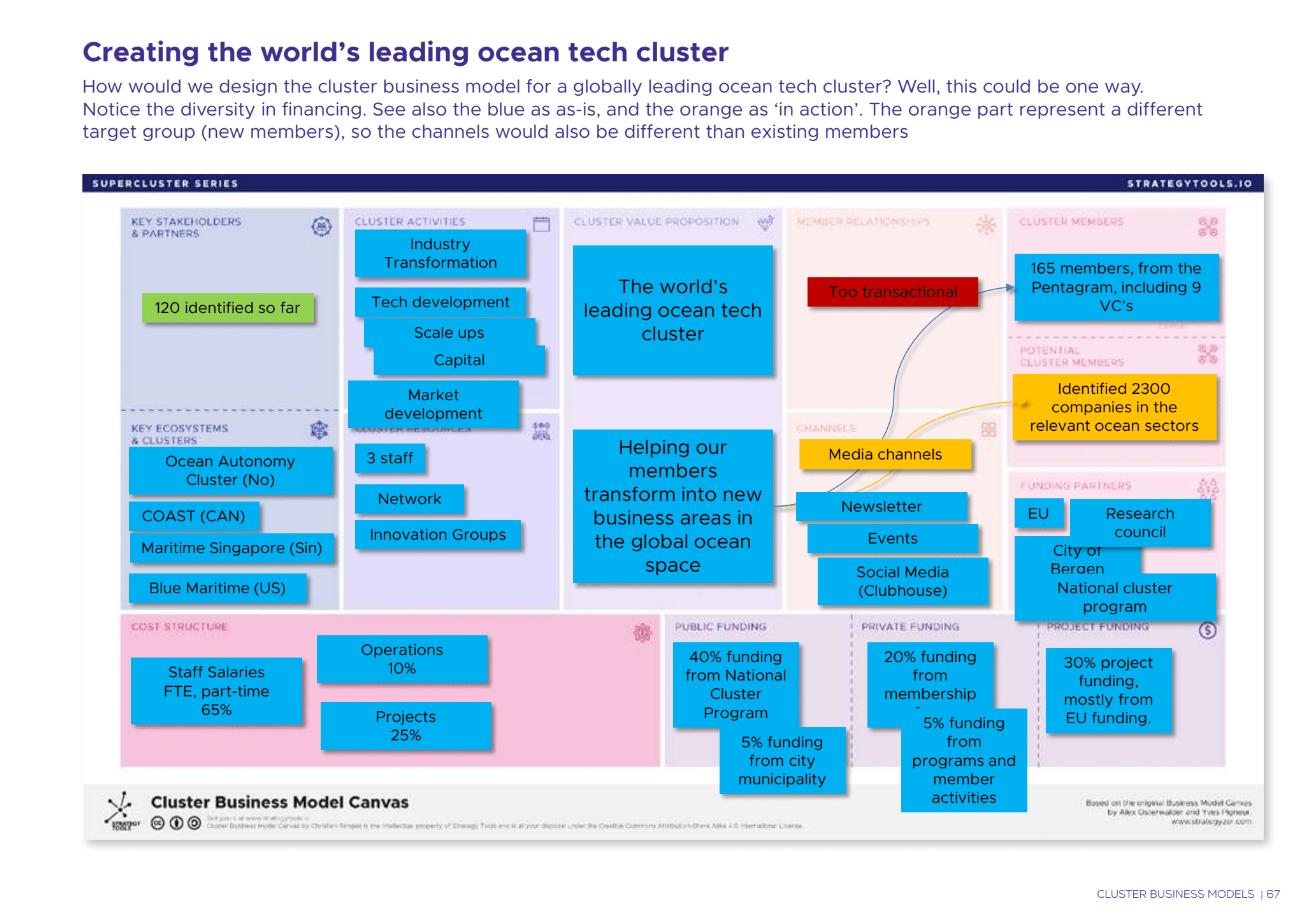Click the Member Relationships icon
1297x917 pixels.
pos(986,225)
